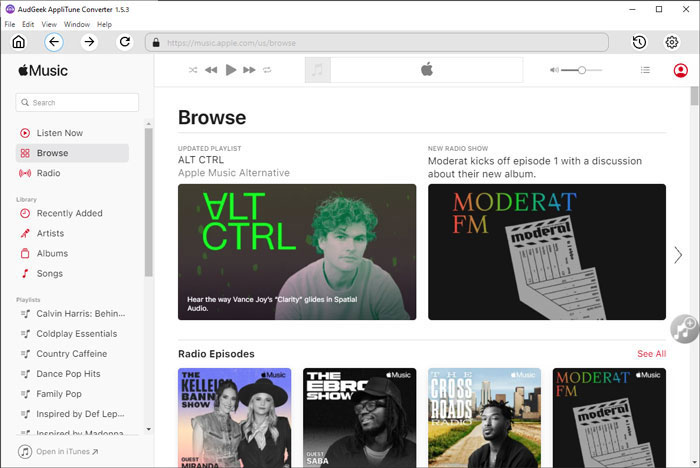Click the ALT CTRL title link
The image size is (700, 468).
coord(201,160)
